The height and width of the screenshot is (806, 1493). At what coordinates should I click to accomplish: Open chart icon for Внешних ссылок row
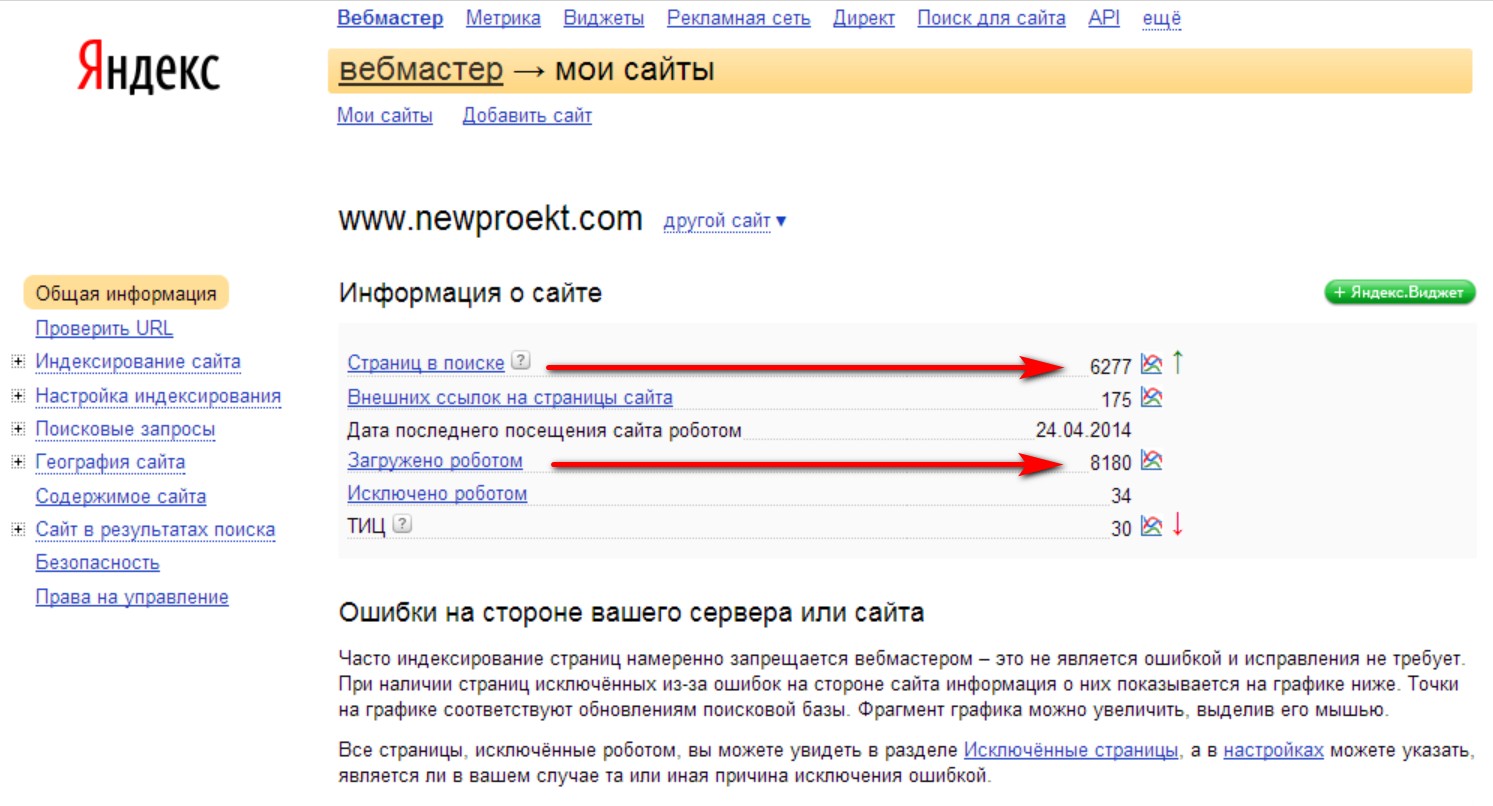[x=1151, y=398]
